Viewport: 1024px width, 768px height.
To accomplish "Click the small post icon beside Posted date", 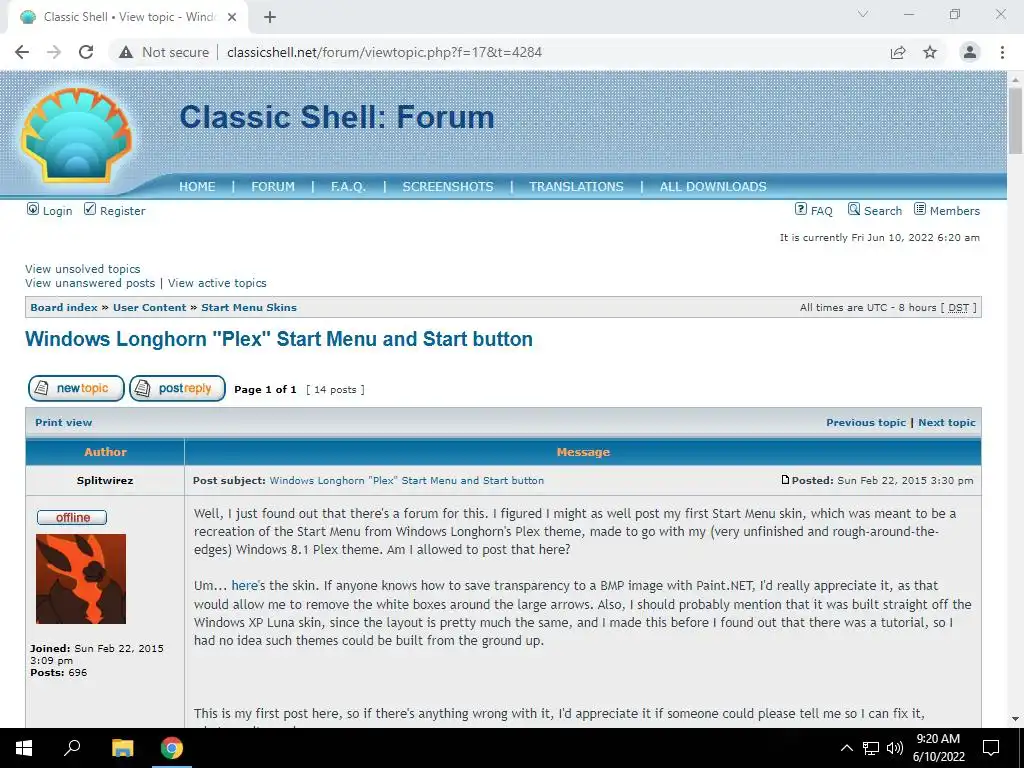I will tap(786, 480).
